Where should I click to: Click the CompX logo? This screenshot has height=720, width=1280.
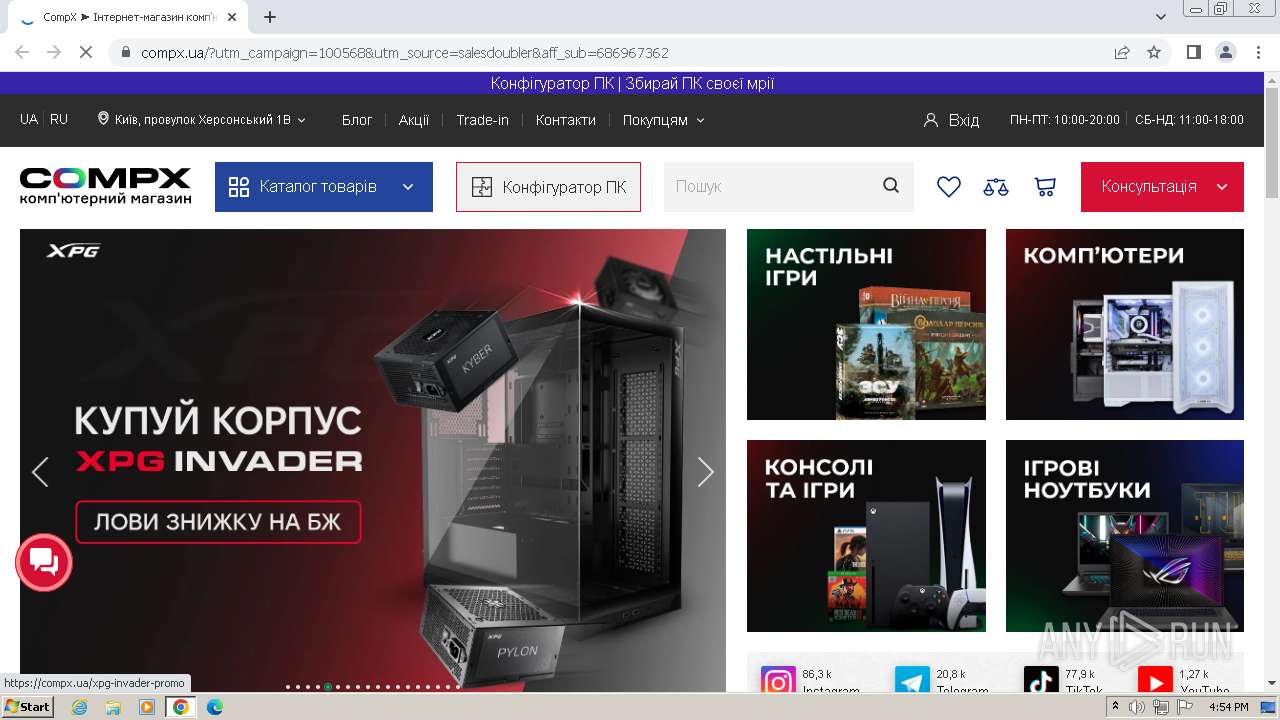(105, 186)
